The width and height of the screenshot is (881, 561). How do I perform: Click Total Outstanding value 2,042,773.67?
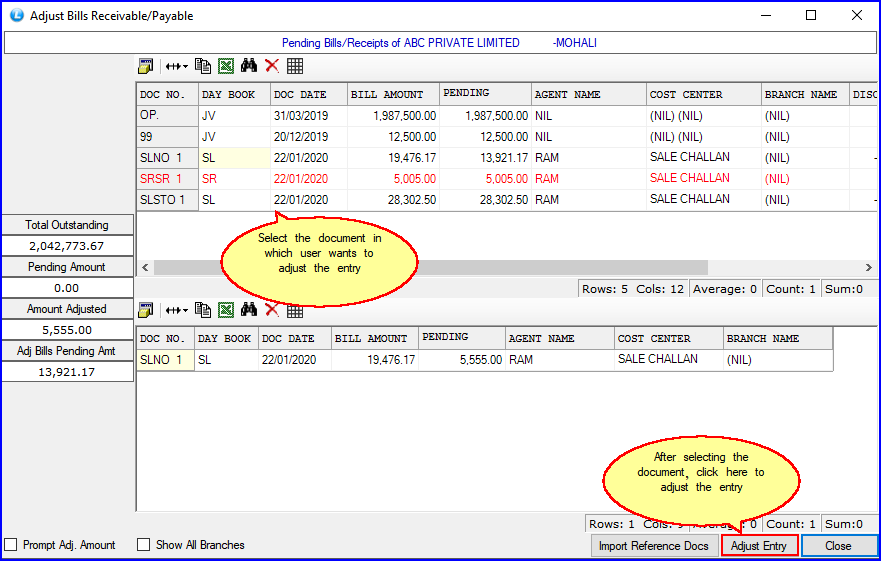(67, 246)
